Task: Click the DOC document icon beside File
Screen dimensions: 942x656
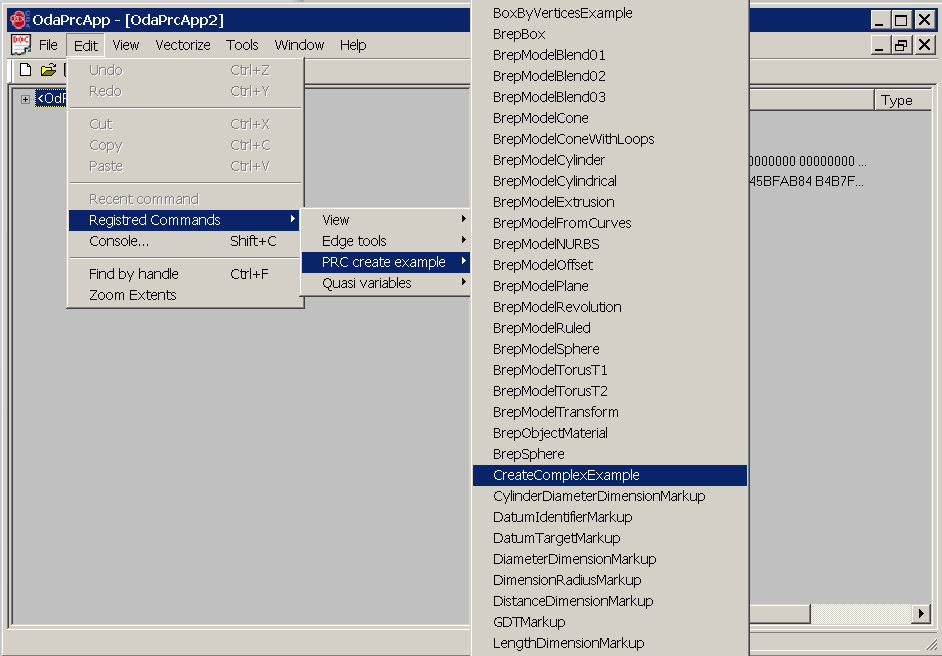Action: point(21,45)
